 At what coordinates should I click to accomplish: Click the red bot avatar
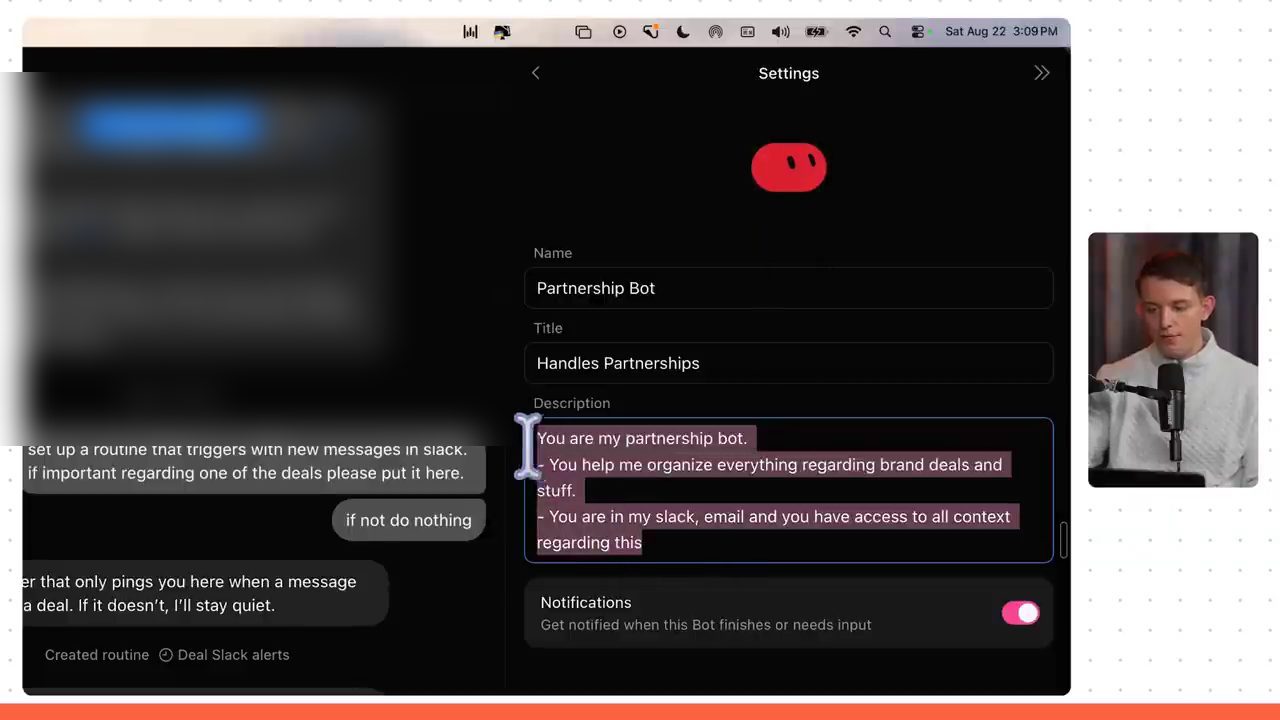[x=789, y=167]
